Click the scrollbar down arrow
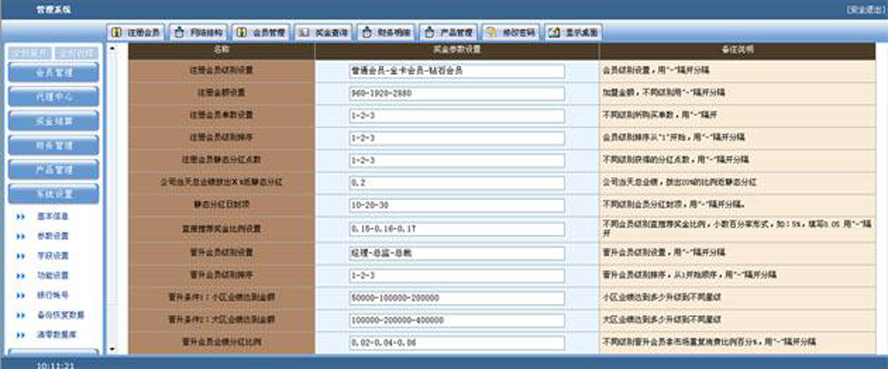888x369 pixels. tap(112, 350)
